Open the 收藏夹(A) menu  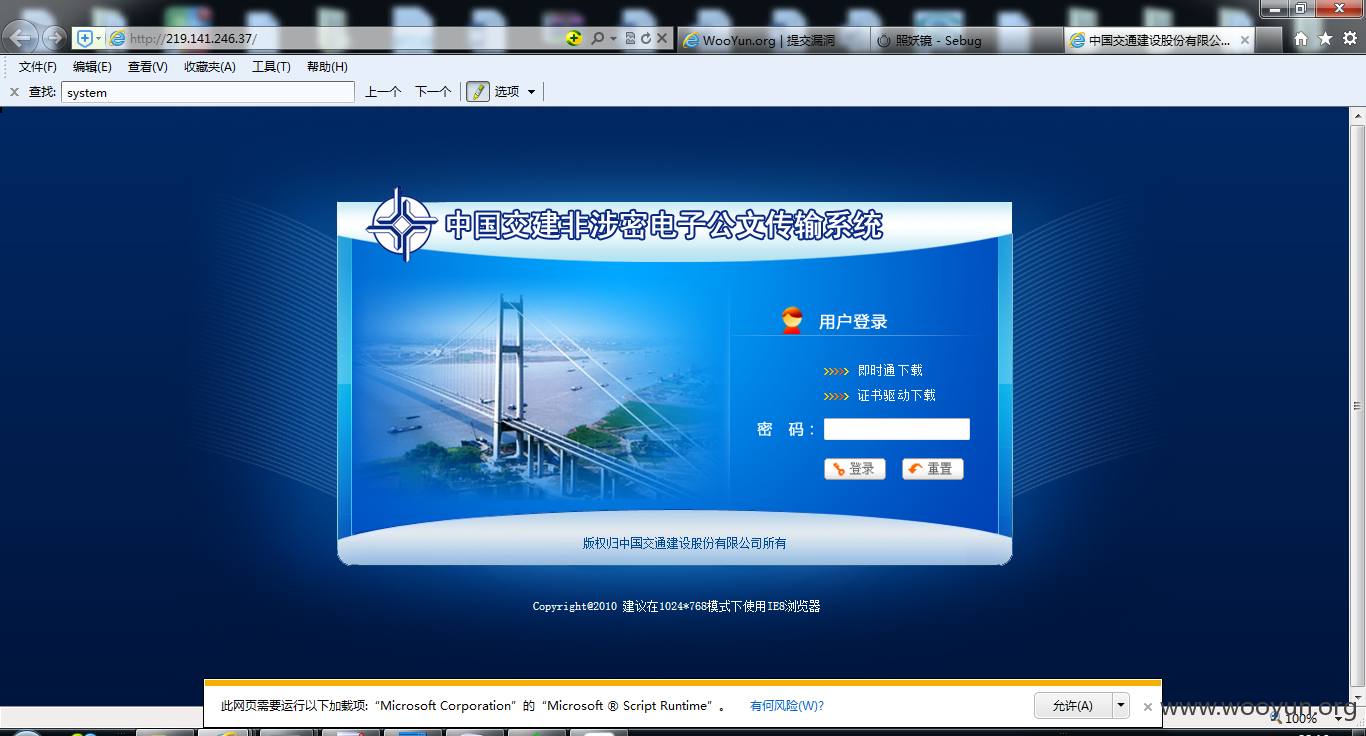click(x=209, y=67)
